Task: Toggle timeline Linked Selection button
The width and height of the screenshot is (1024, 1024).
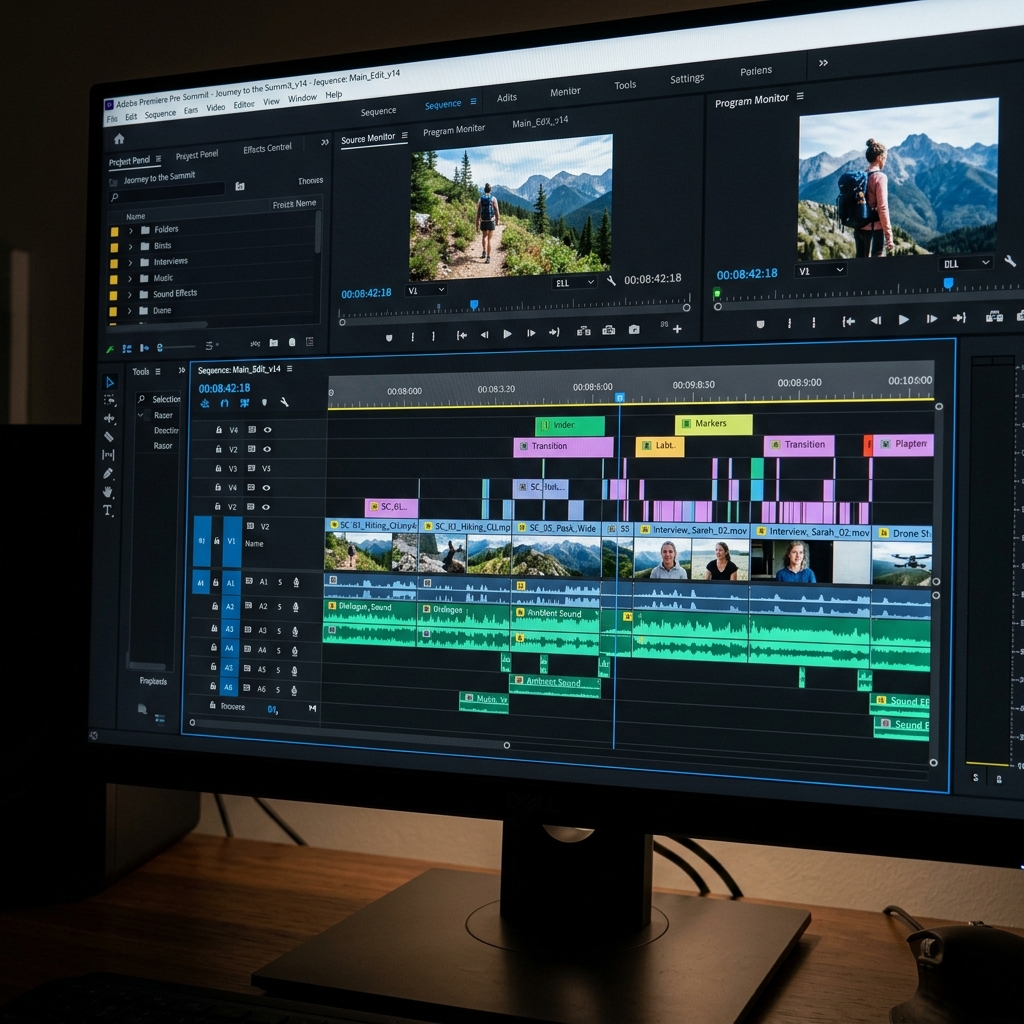Action: tap(244, 403)
